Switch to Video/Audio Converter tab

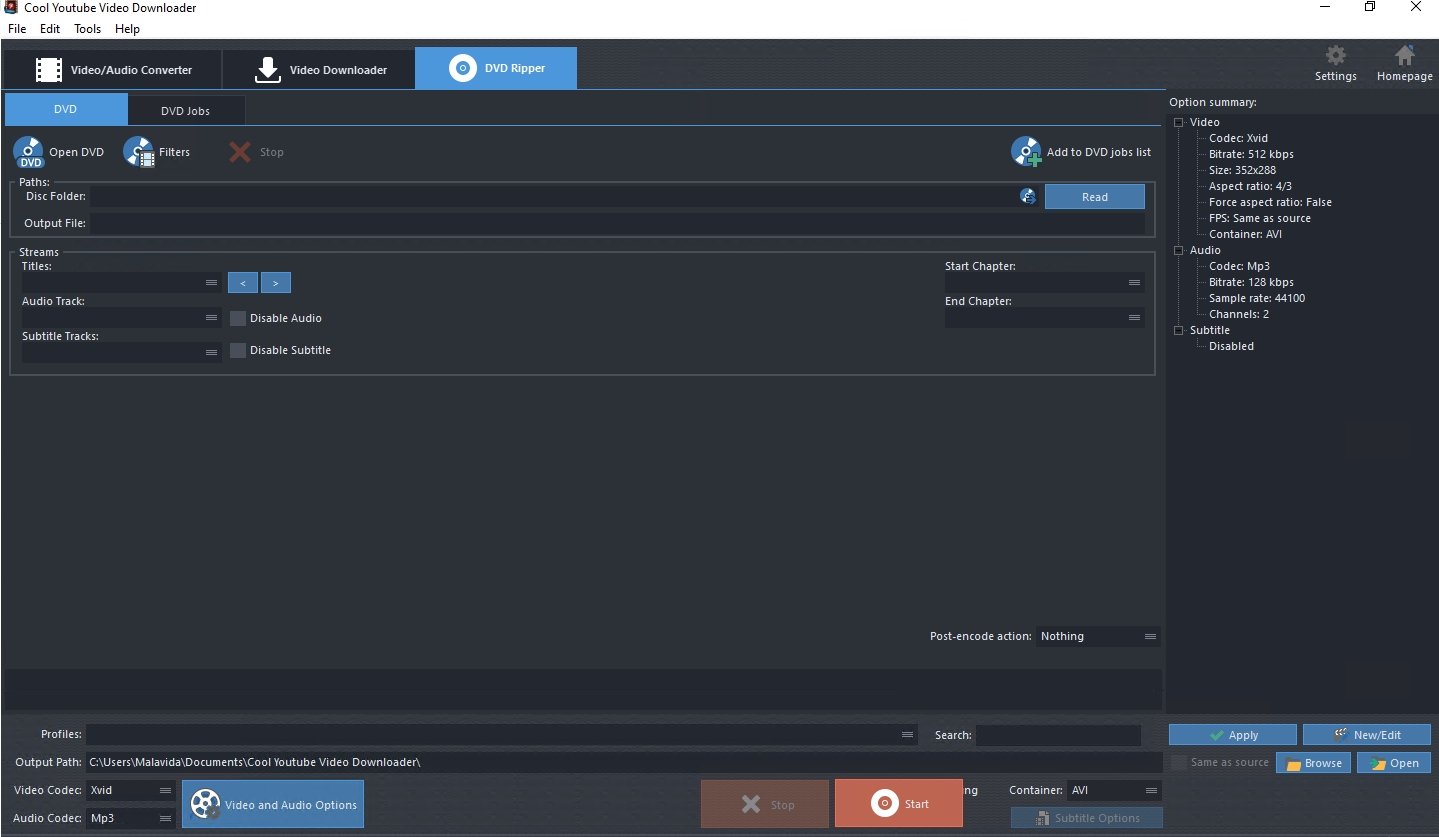(112, 70)
